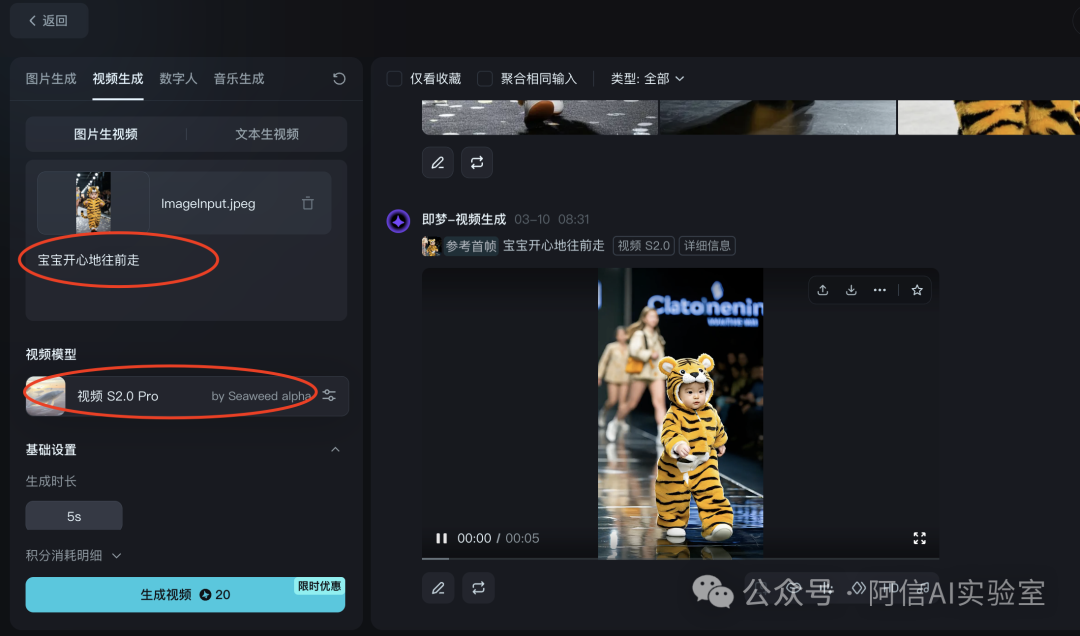Click the 限时优惠 badge
The width and height of the screenshot is (1080, 636).
[319, 586]
